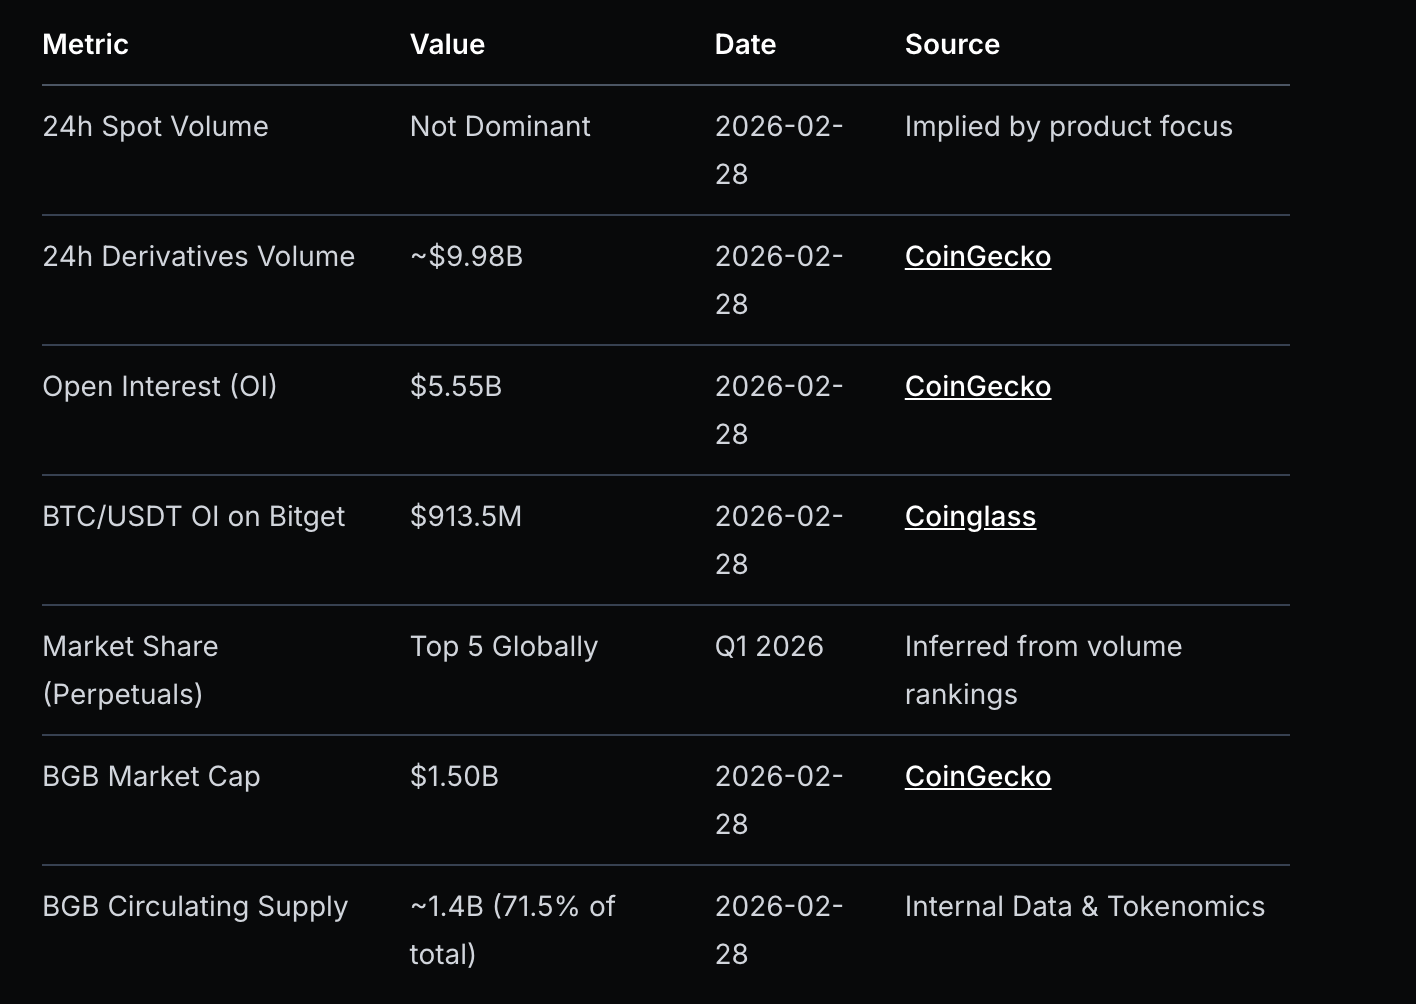Image resolution: width=1416 pixels, height=1004 pixels.
Task: Open CoinGecko link for 24h Derivatives Volume
Action: [x=977, y=257]
